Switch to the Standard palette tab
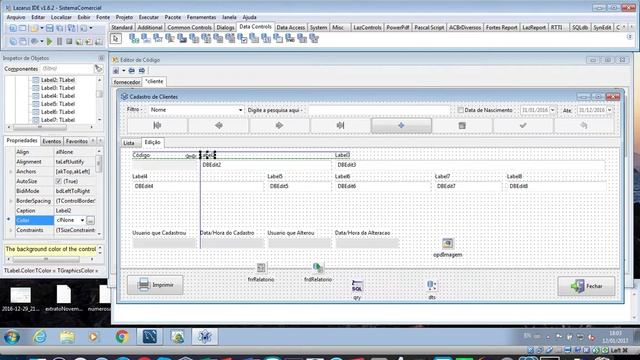This screenshot has width=640, height=360. (122, 27)
